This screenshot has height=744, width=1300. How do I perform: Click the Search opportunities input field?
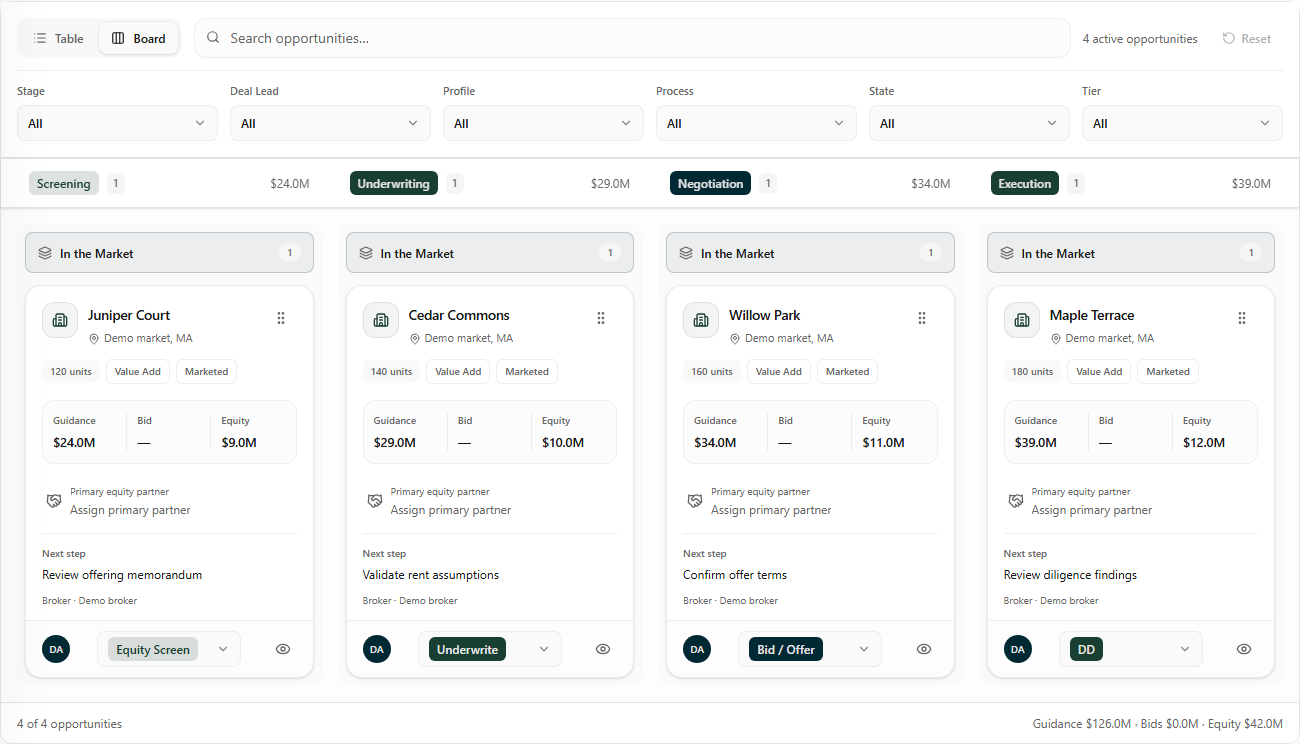(x=632, y=38)
